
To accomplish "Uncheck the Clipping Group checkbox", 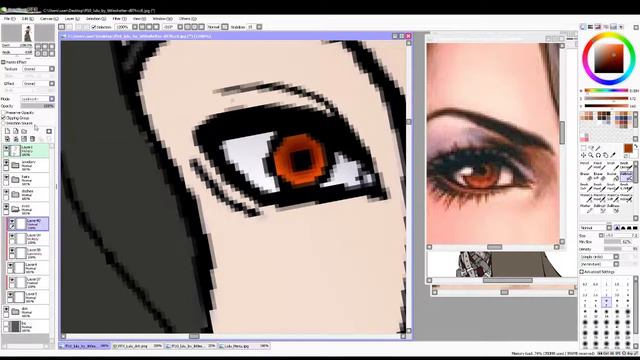I will pyautogui.click(x=4, y=118).
